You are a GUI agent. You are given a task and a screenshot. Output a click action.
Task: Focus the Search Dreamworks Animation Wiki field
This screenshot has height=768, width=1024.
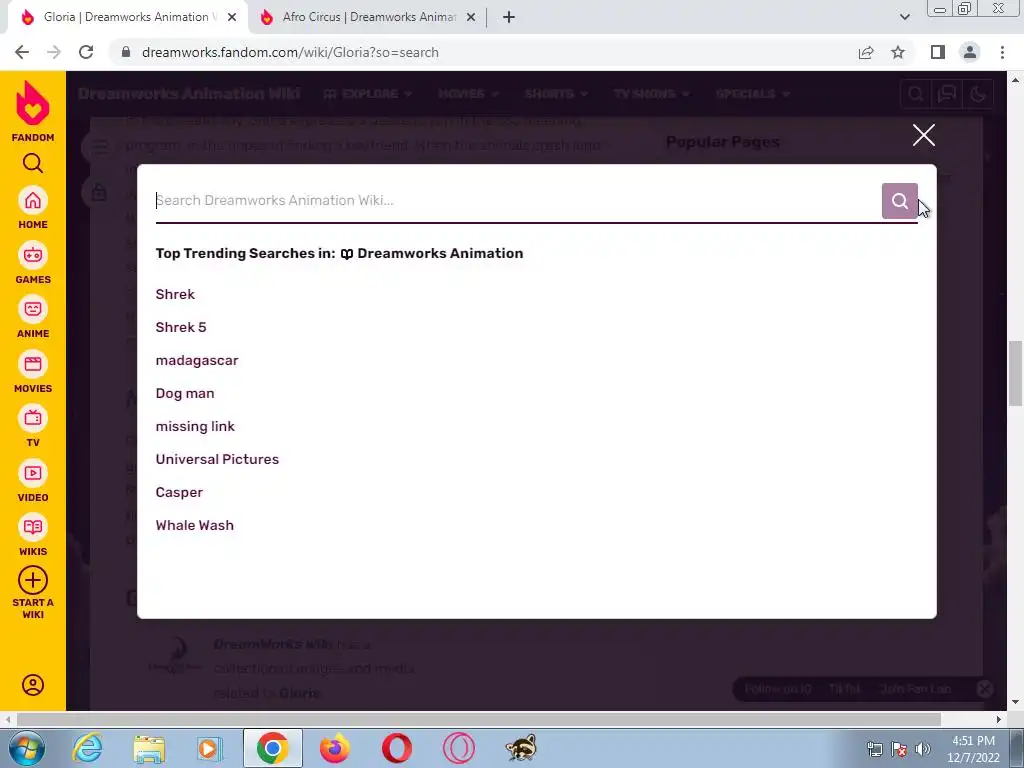point(517,200)
